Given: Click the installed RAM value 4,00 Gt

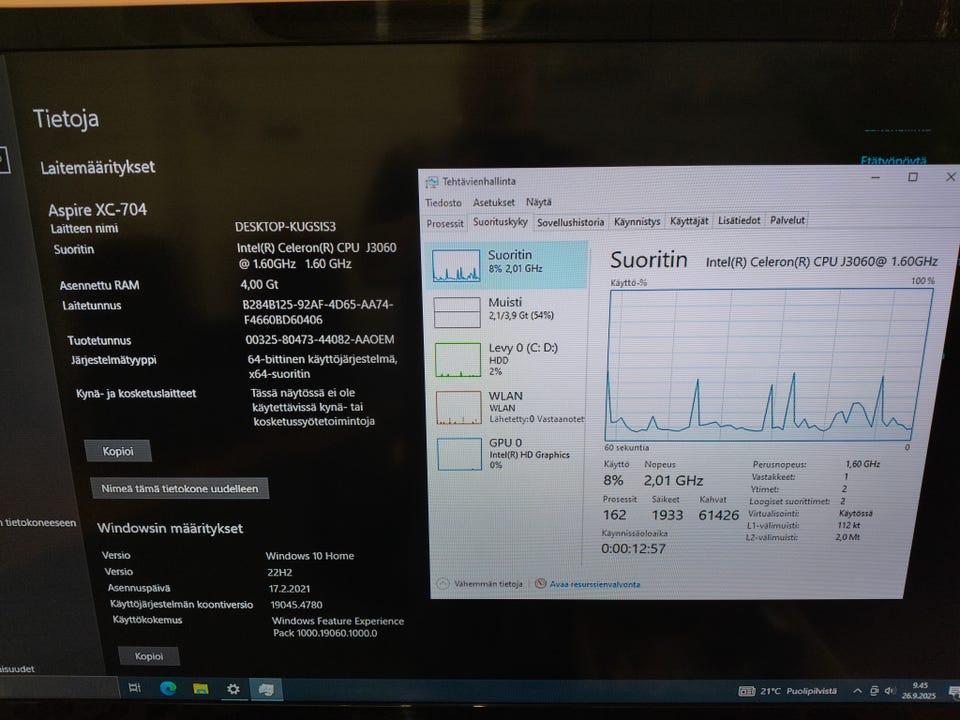Looking at the screenshot, I should [x=260, y=285].
